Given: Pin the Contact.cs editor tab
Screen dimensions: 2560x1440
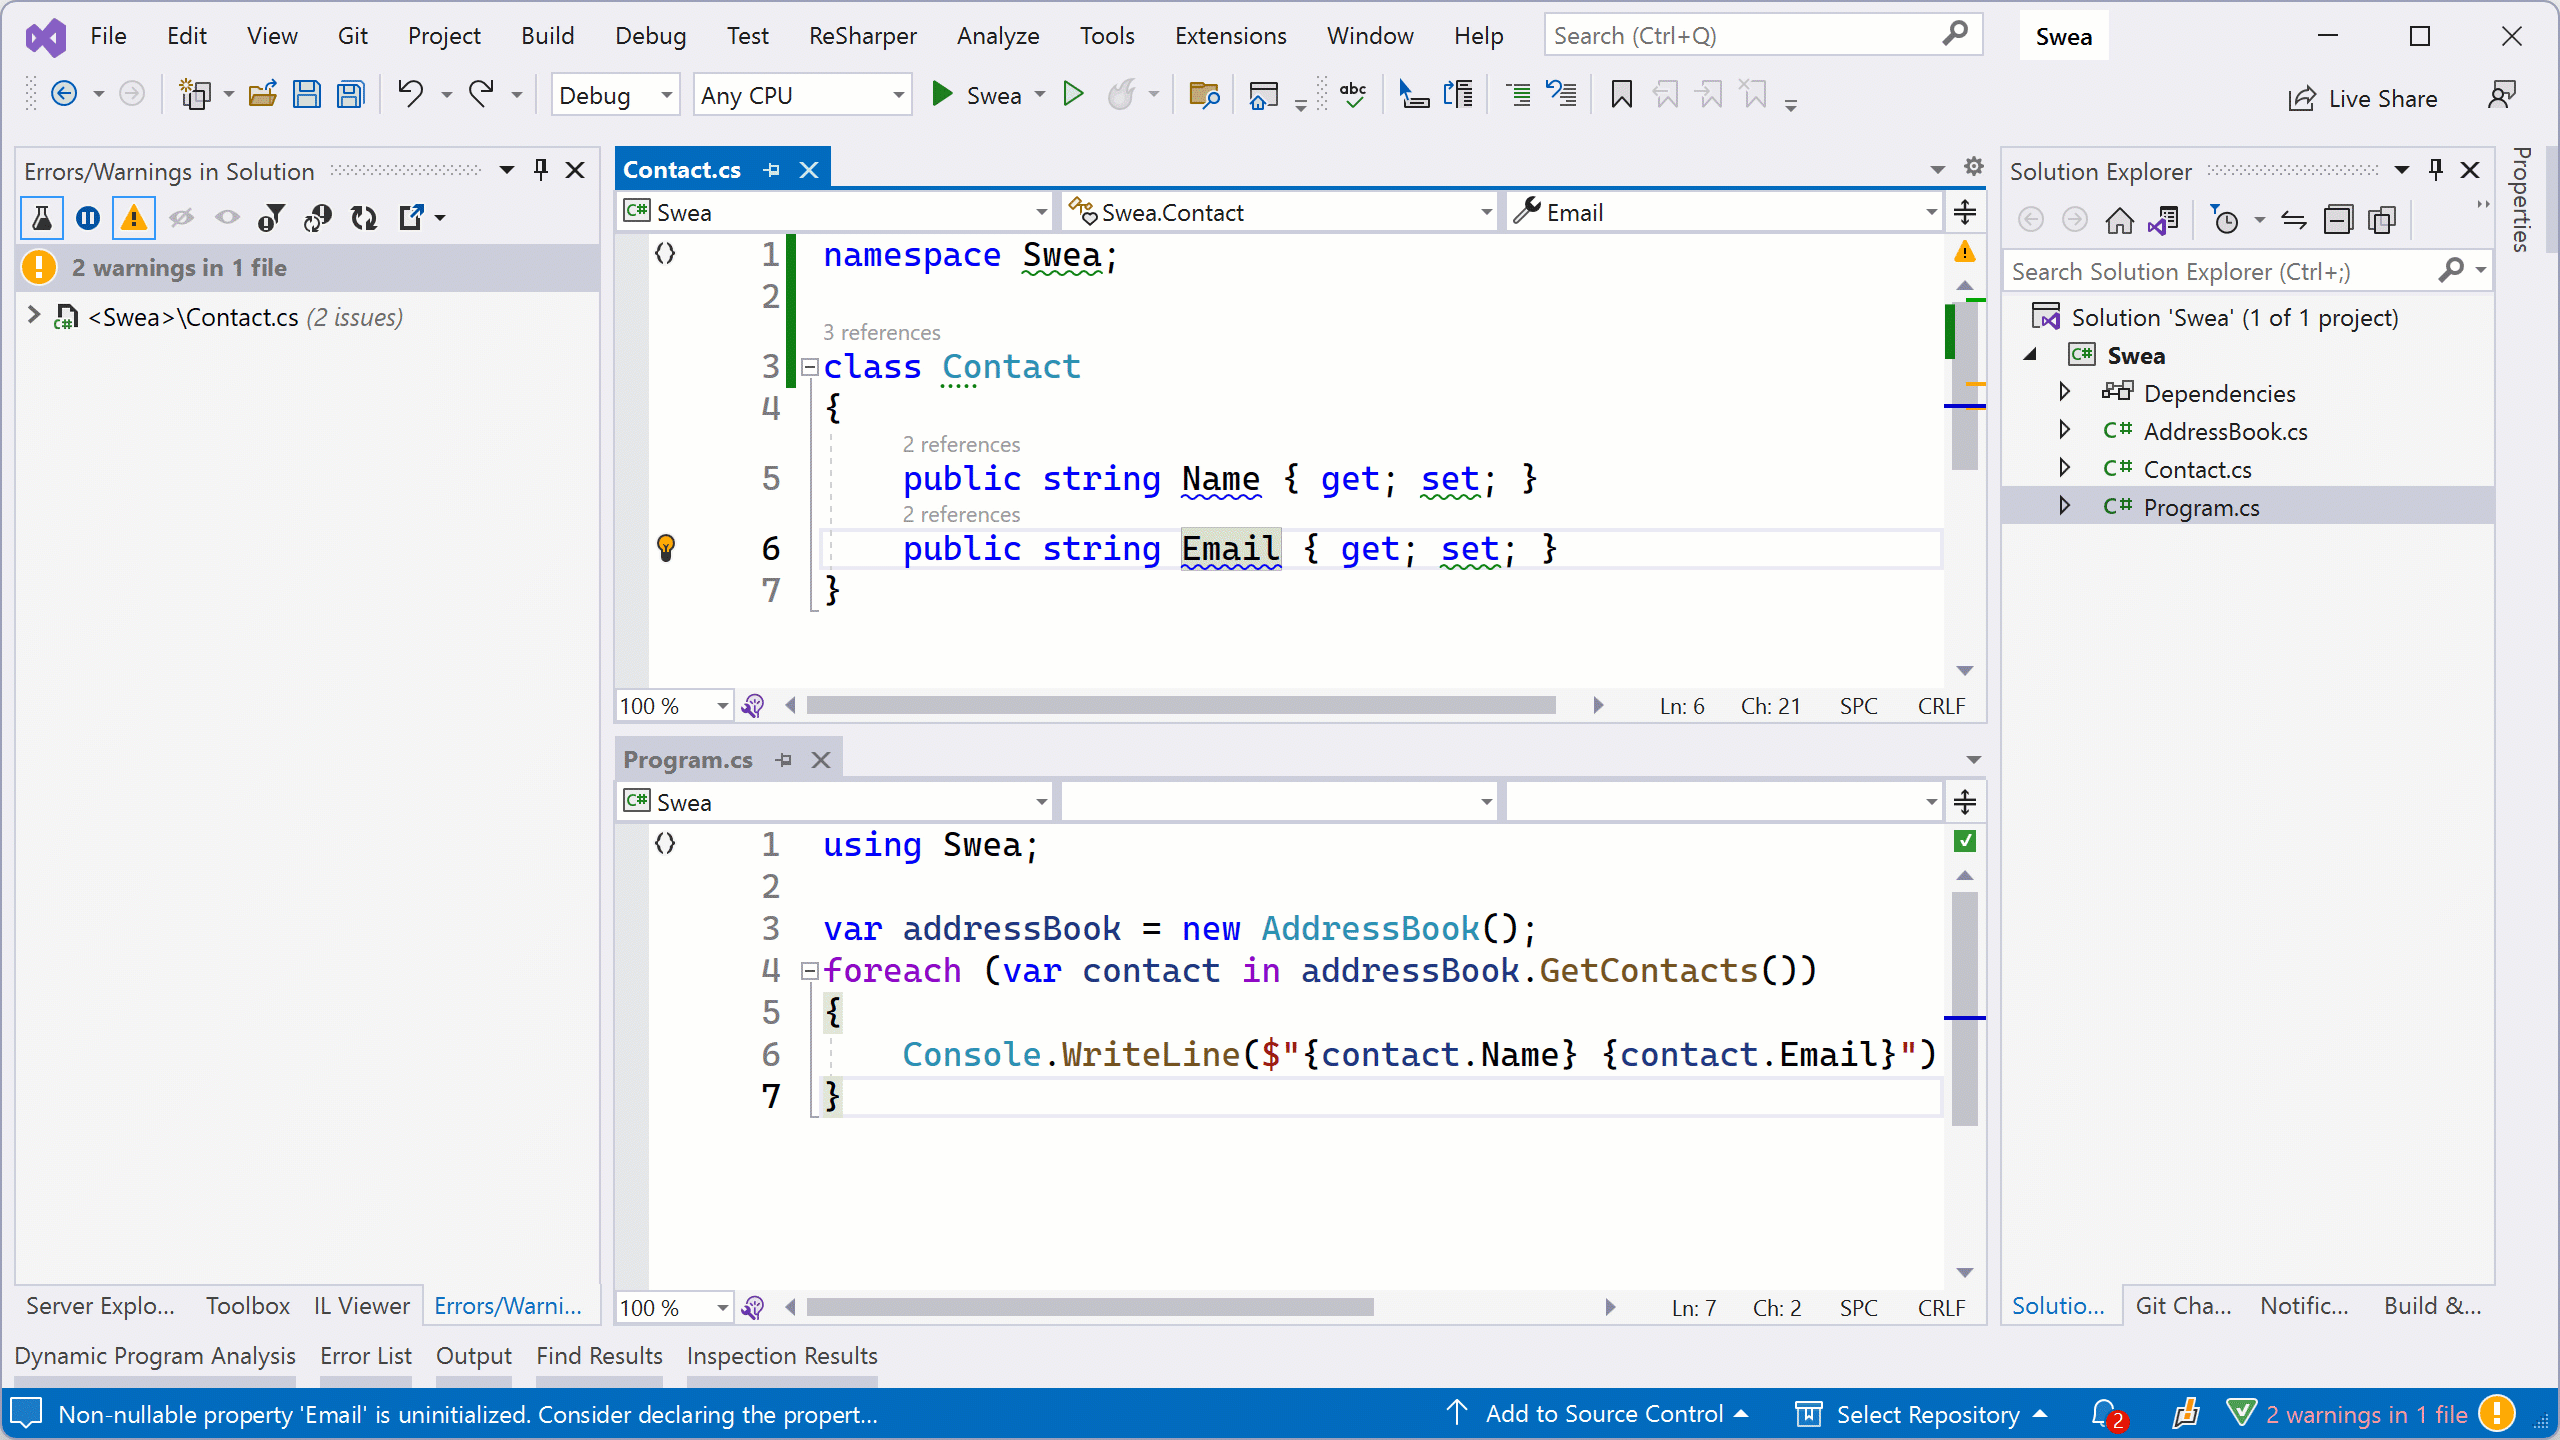Looking at the screenshot, I should click(x=770, y=168).
